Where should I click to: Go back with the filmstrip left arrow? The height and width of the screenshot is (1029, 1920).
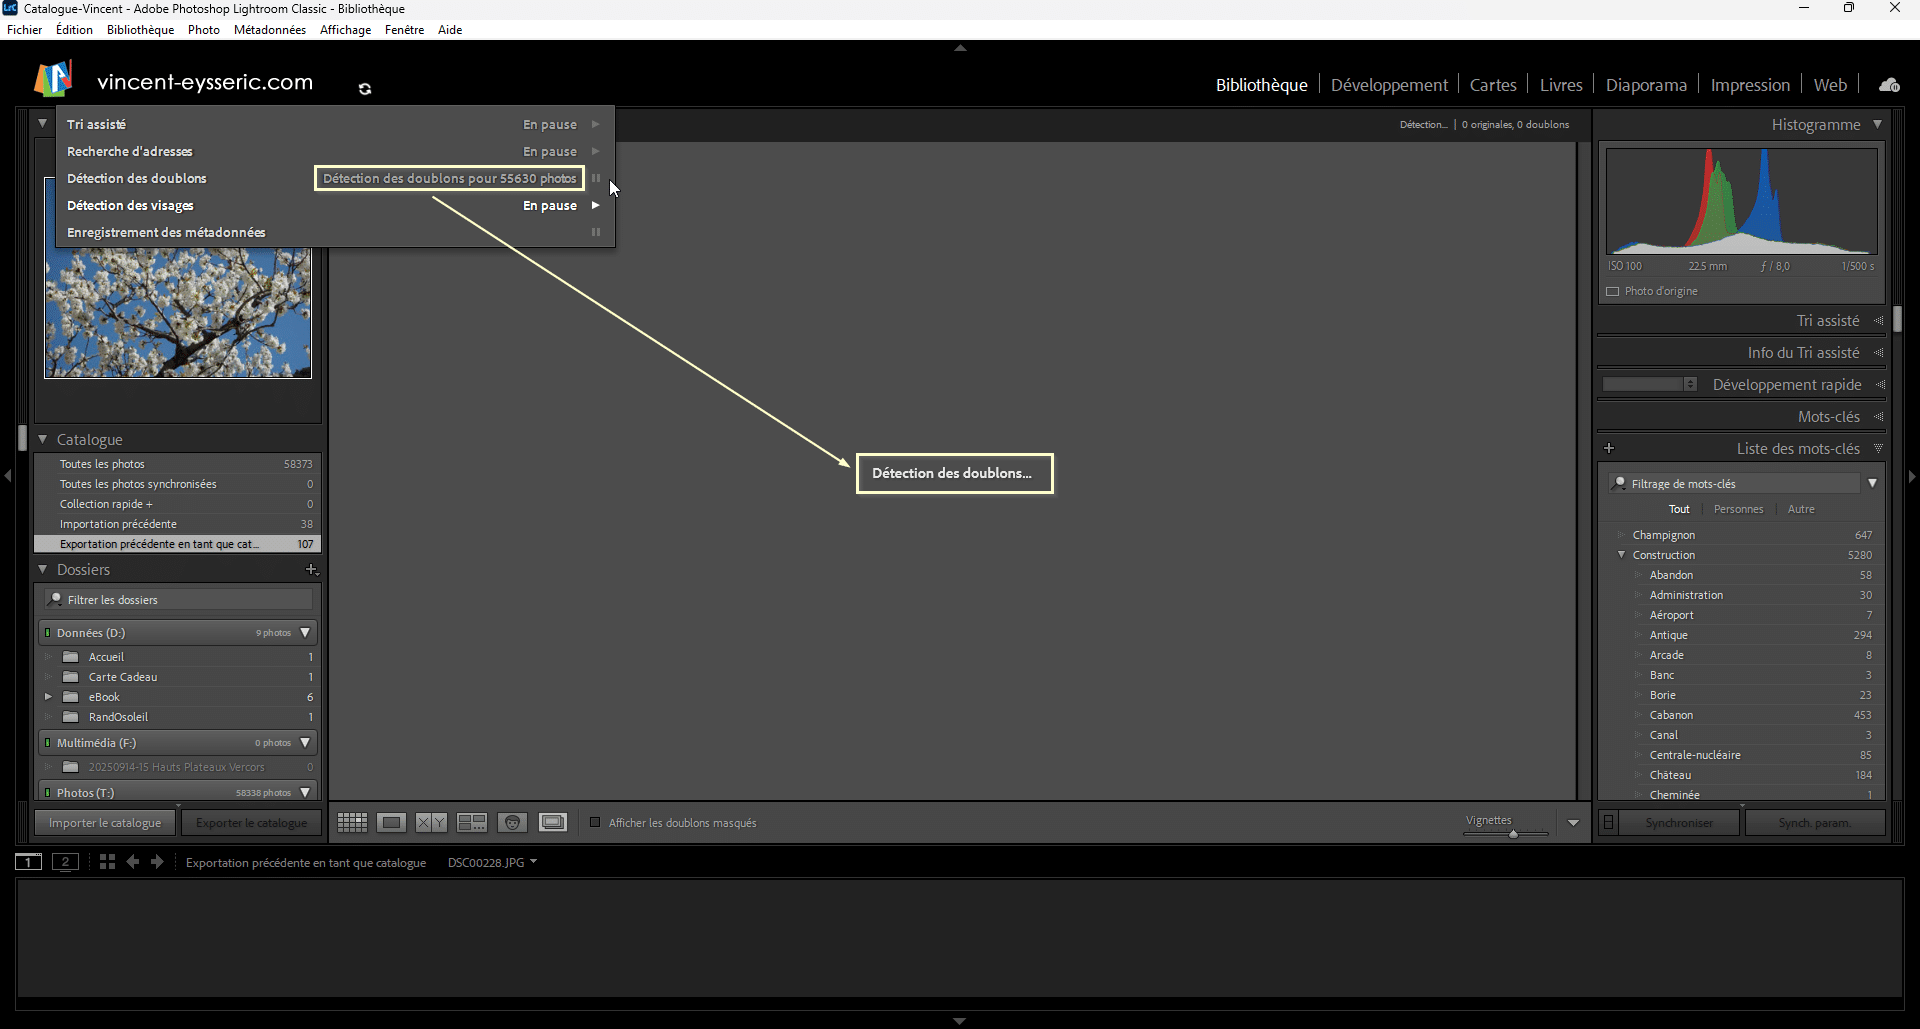tap(132, 862)
